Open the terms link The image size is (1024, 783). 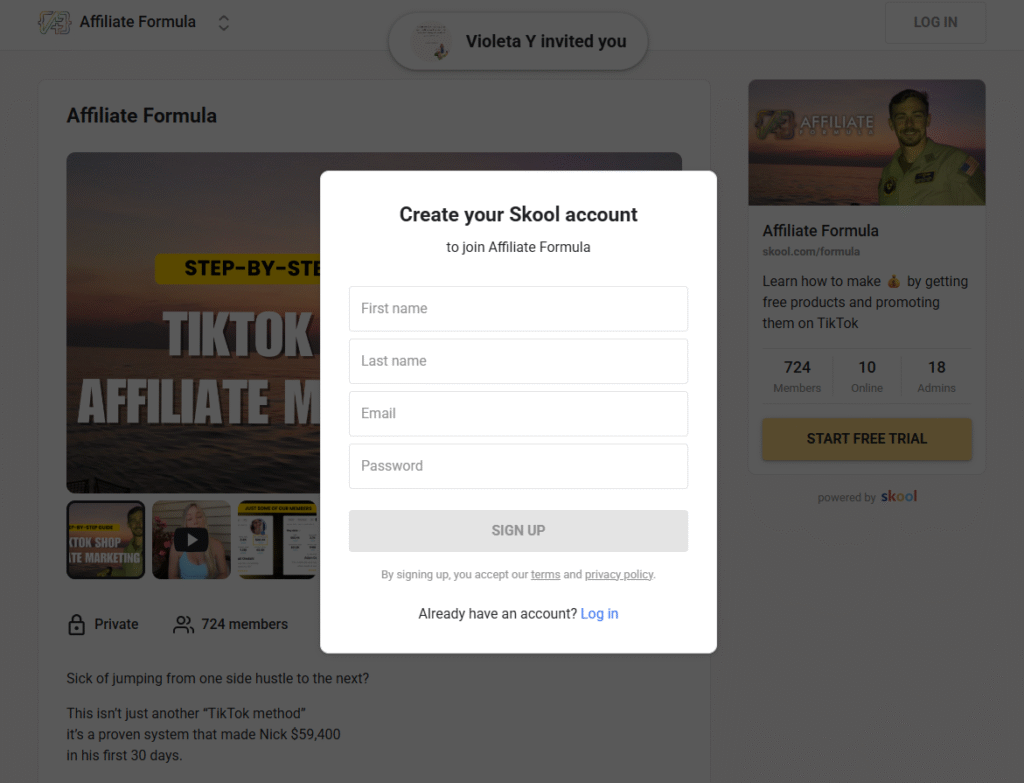click(545, 575)
